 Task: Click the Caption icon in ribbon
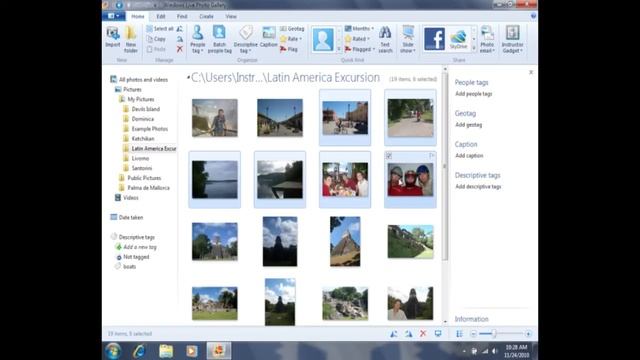pos(269,37)
